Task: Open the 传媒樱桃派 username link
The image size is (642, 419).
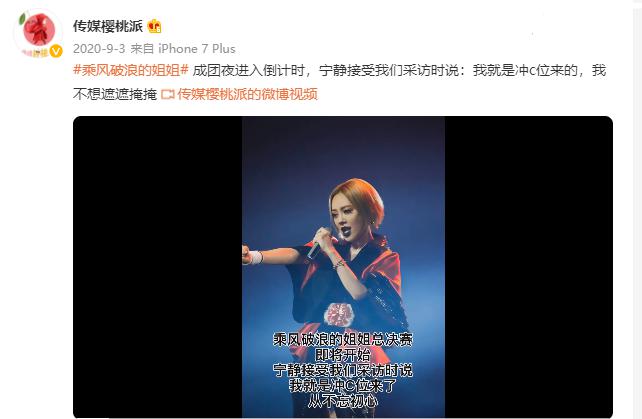Action: [108, 26]
